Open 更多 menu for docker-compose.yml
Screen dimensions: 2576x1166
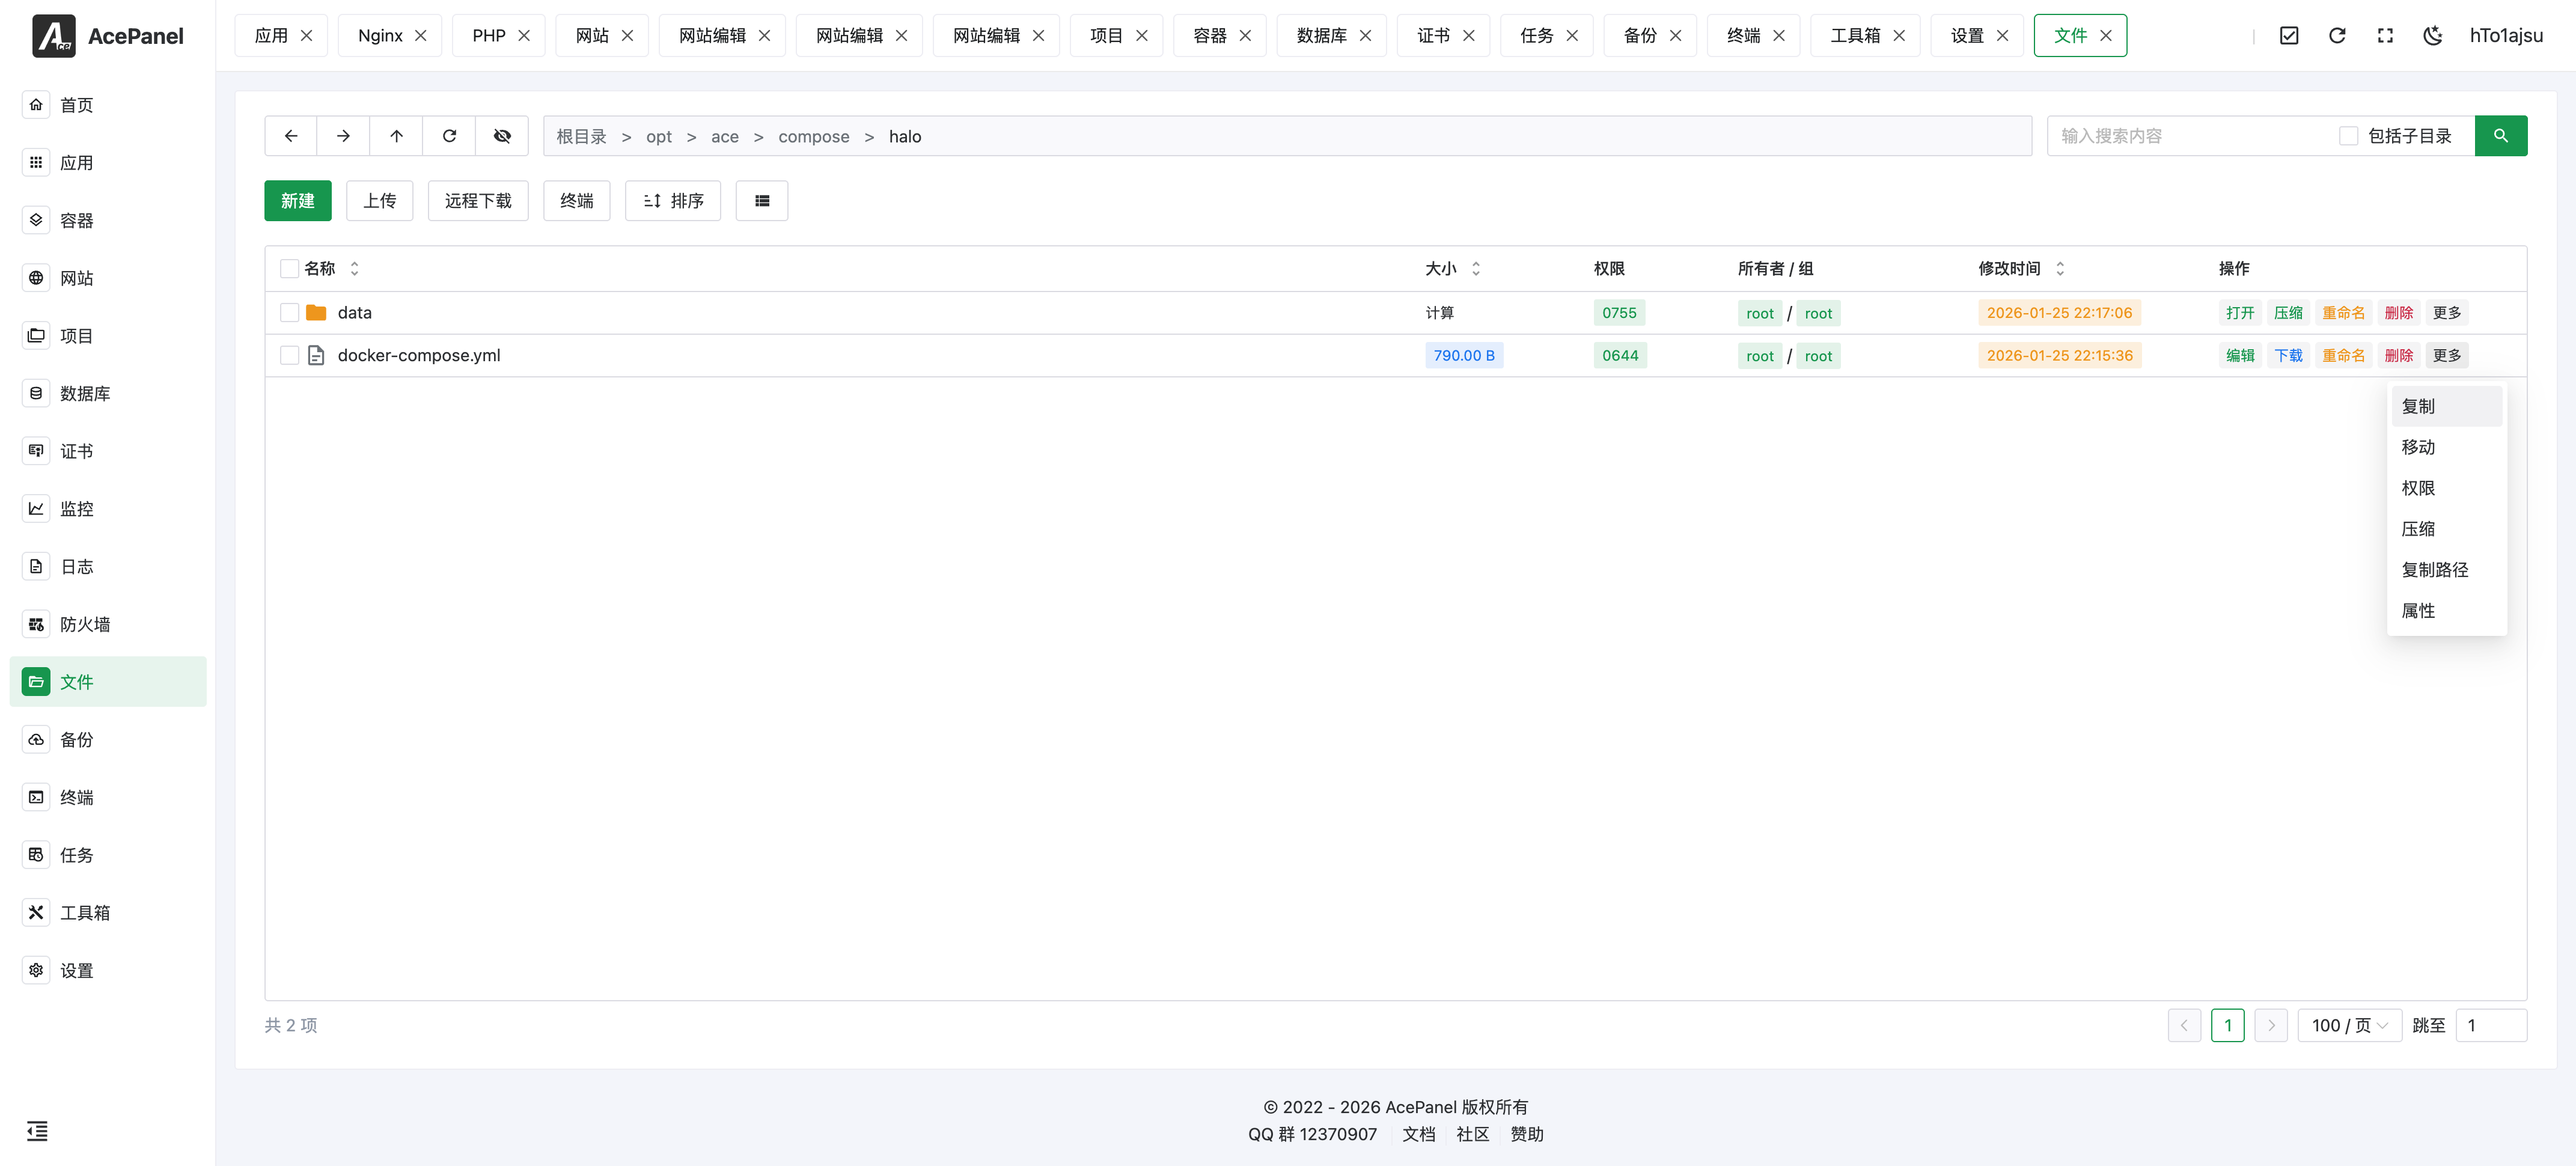click(2446, 356)
